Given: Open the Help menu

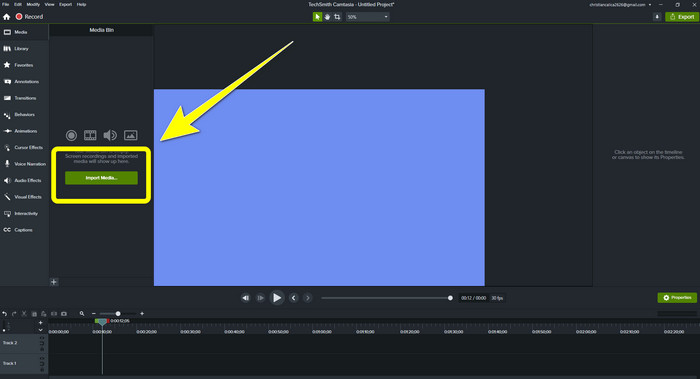Looking at the screenshot, I should [81, 4].
